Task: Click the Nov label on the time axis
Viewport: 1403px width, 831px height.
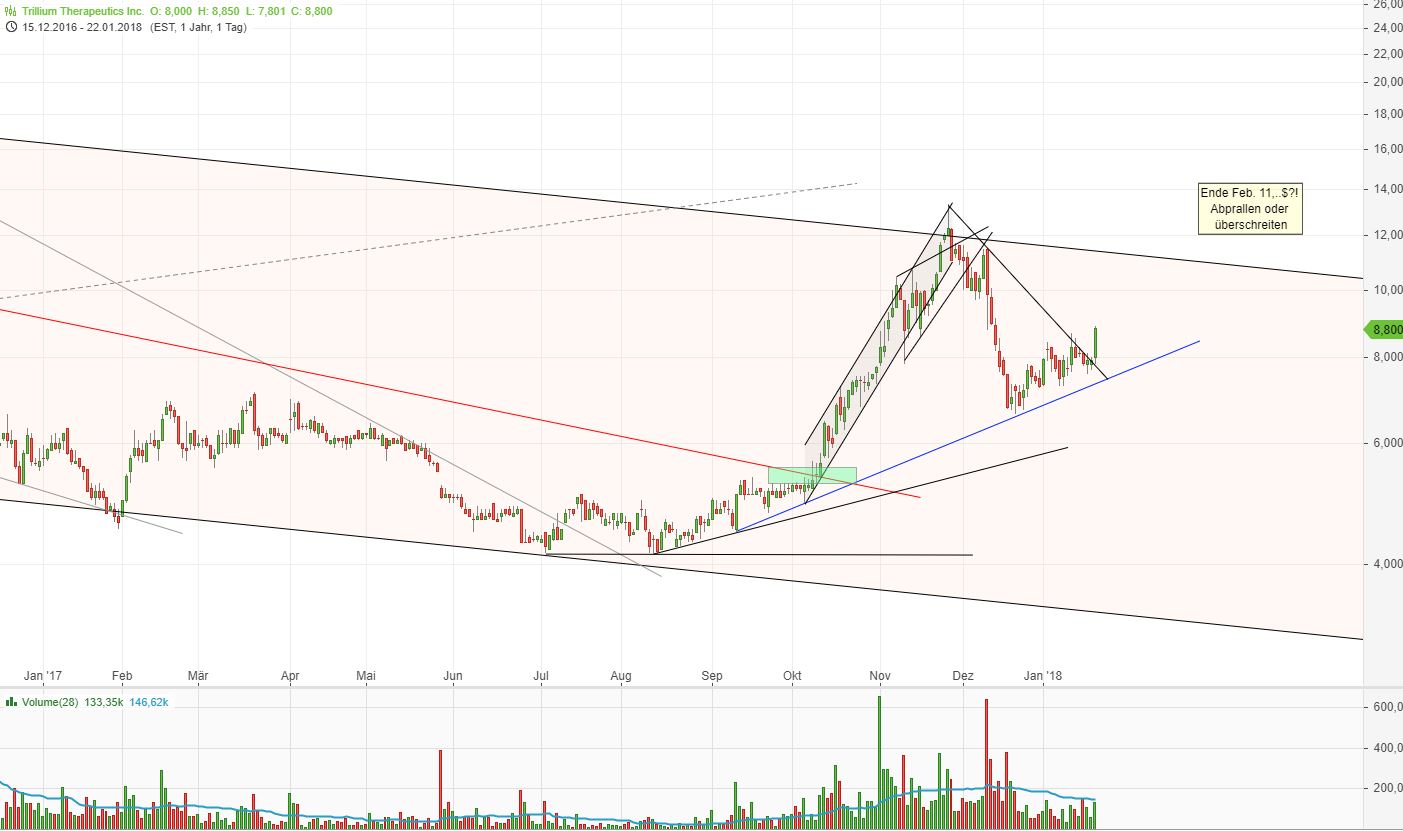Action: [878, 676]
